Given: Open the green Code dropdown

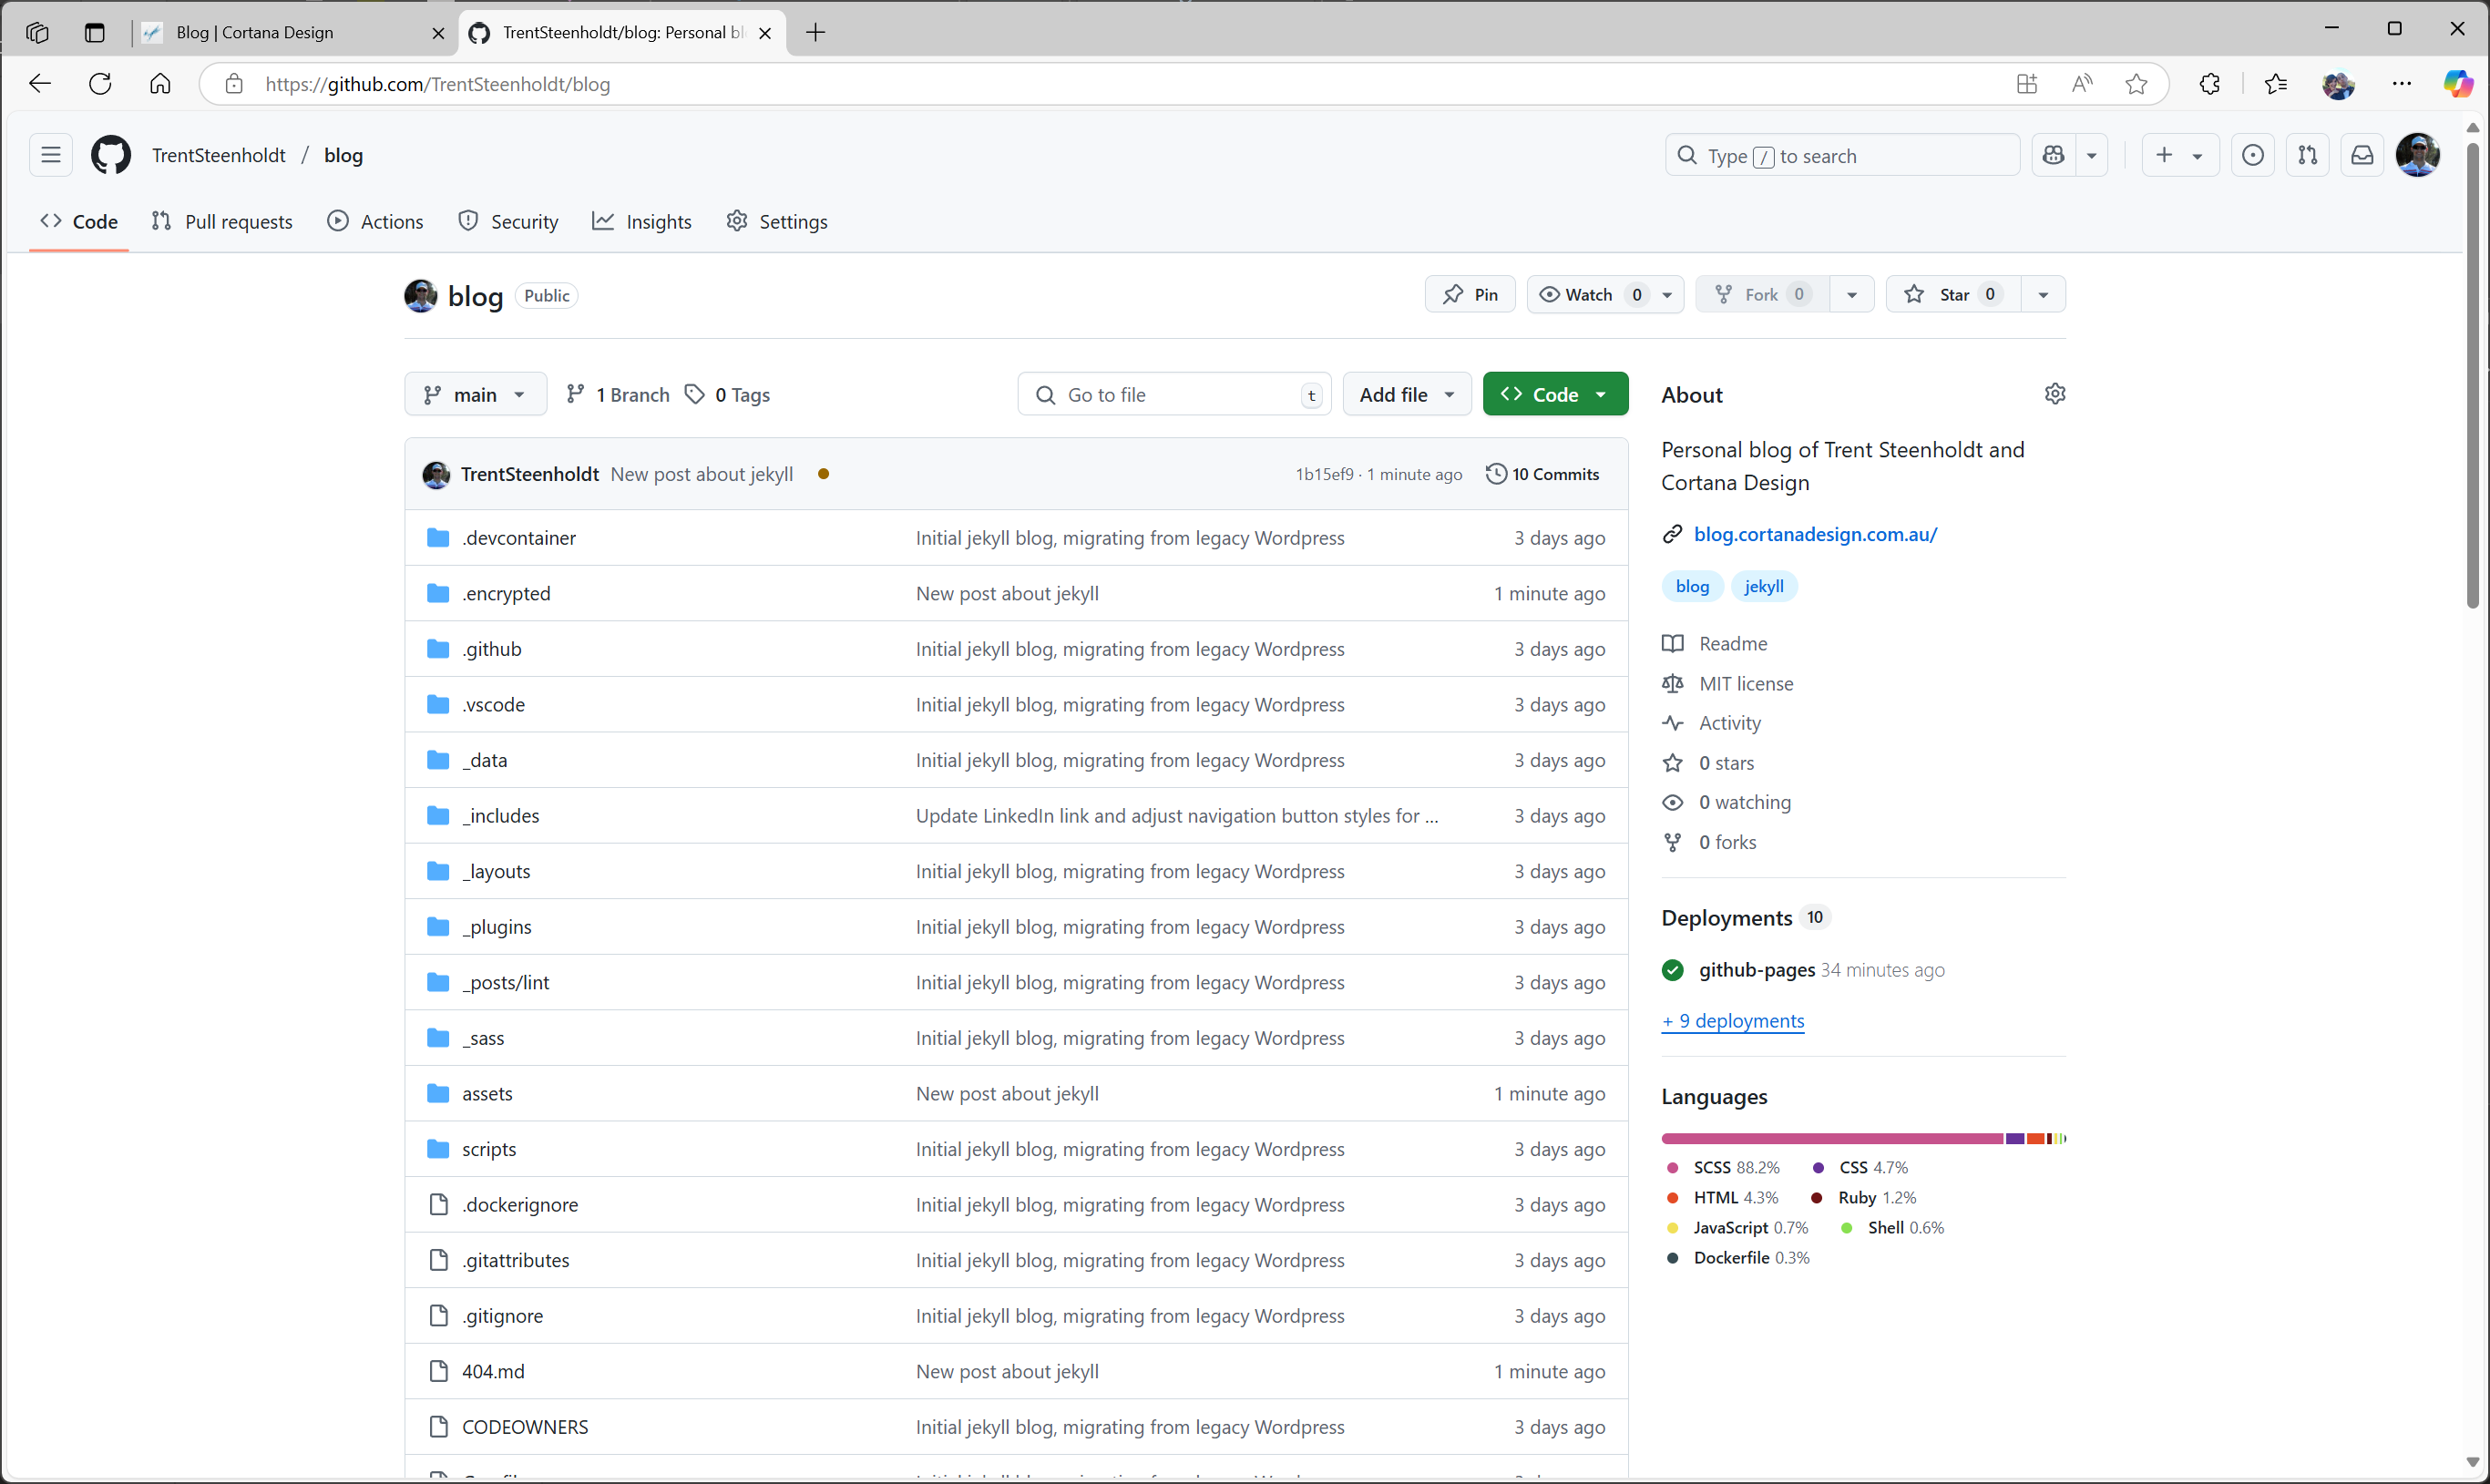Looking at the screenshot, I should (1555, 394).
